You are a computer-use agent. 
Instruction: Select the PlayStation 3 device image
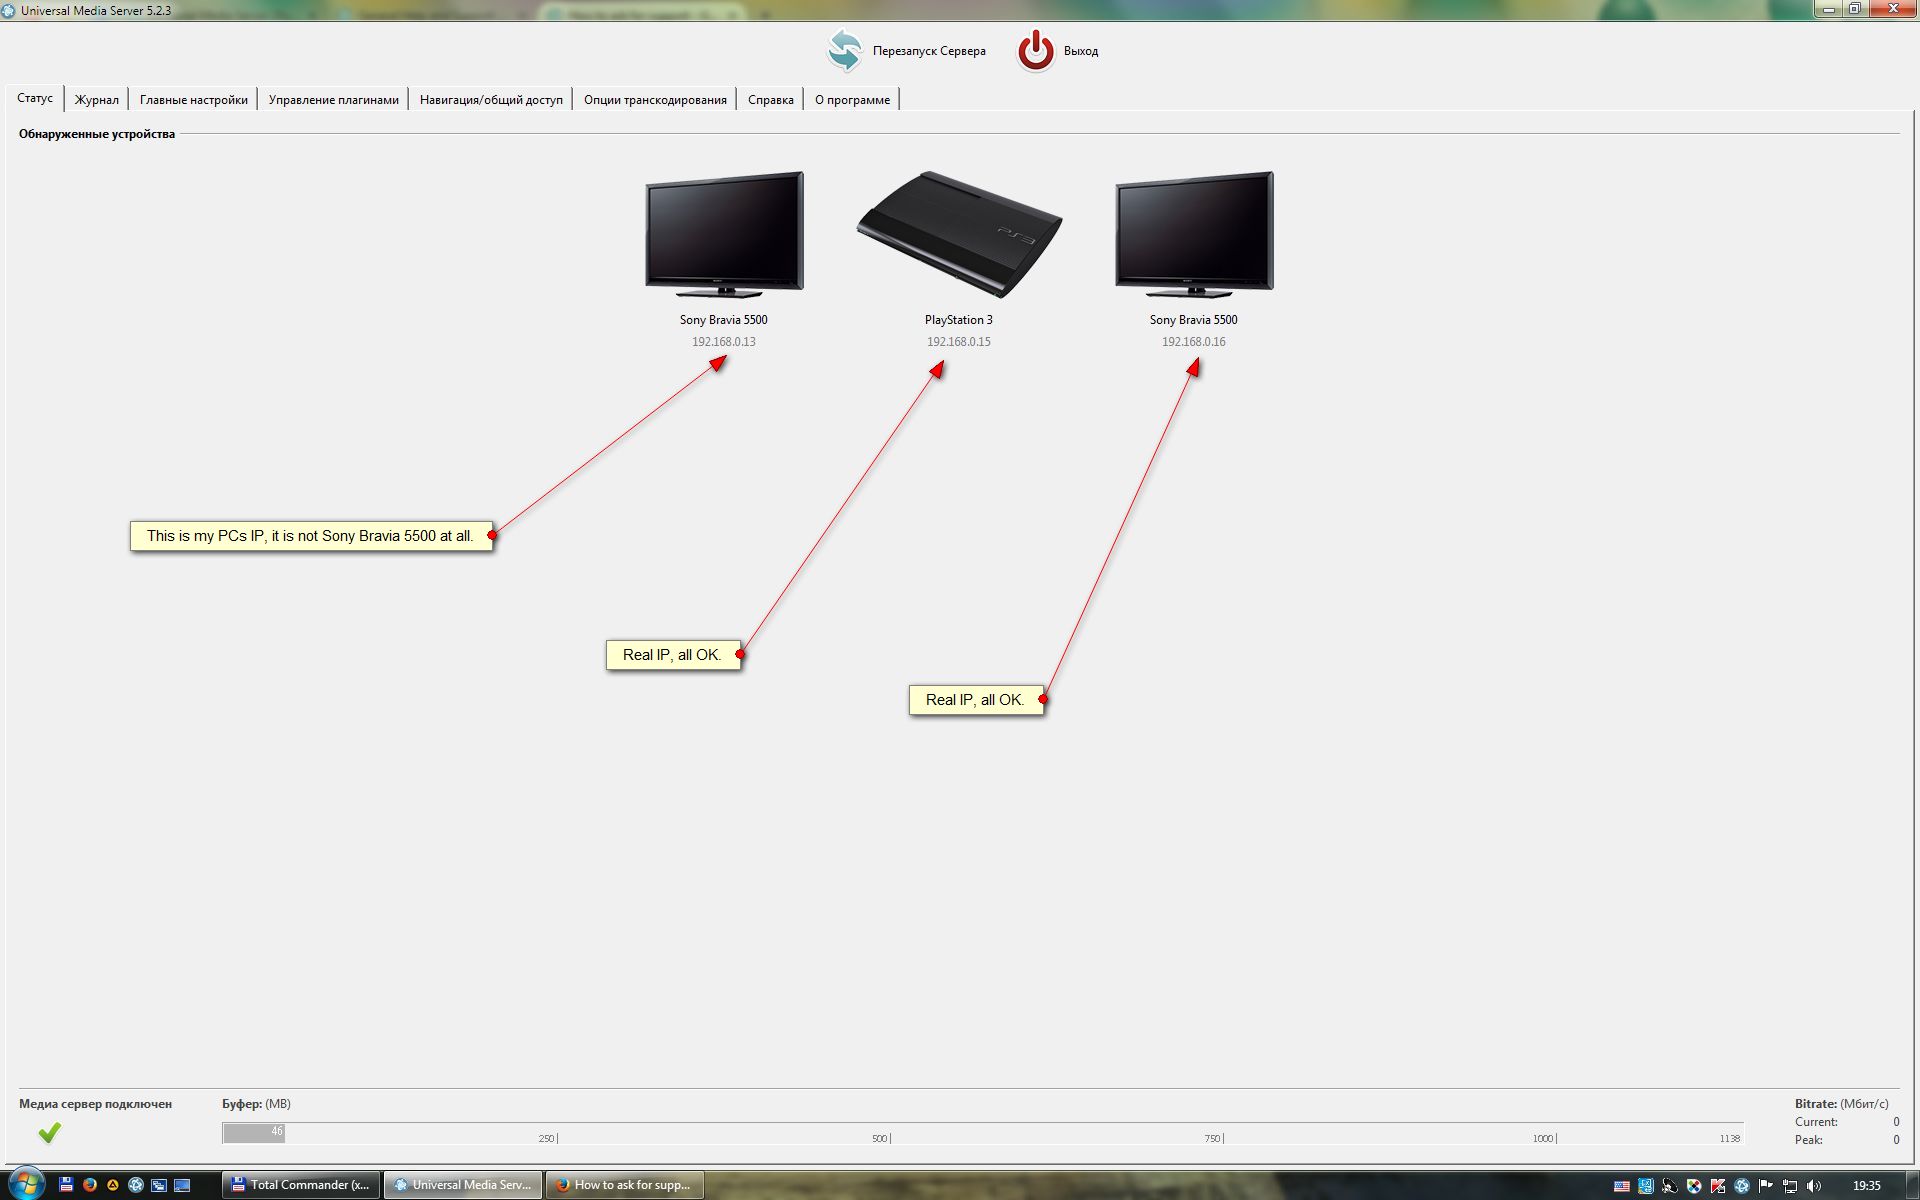[x=959, y=234]
